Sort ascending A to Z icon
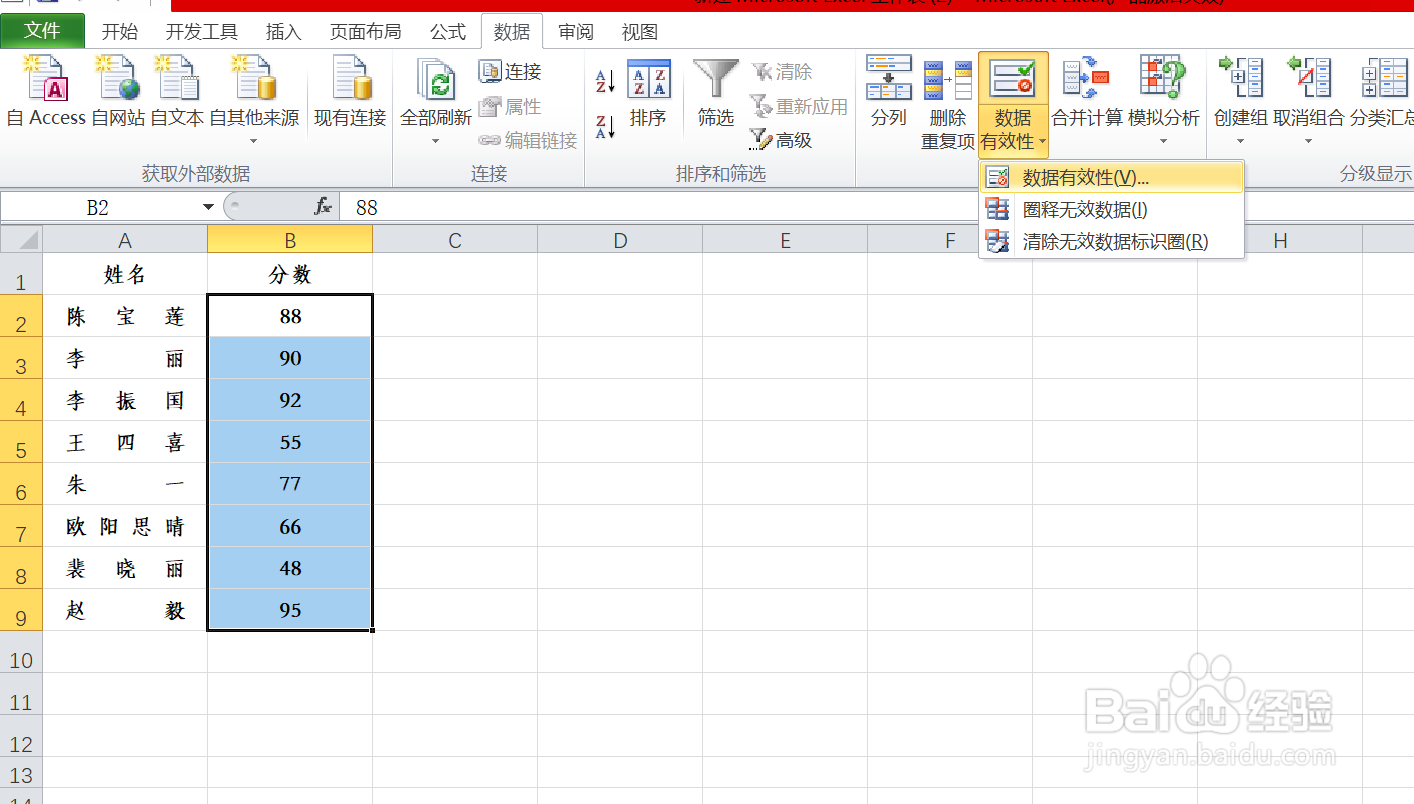 606,81
